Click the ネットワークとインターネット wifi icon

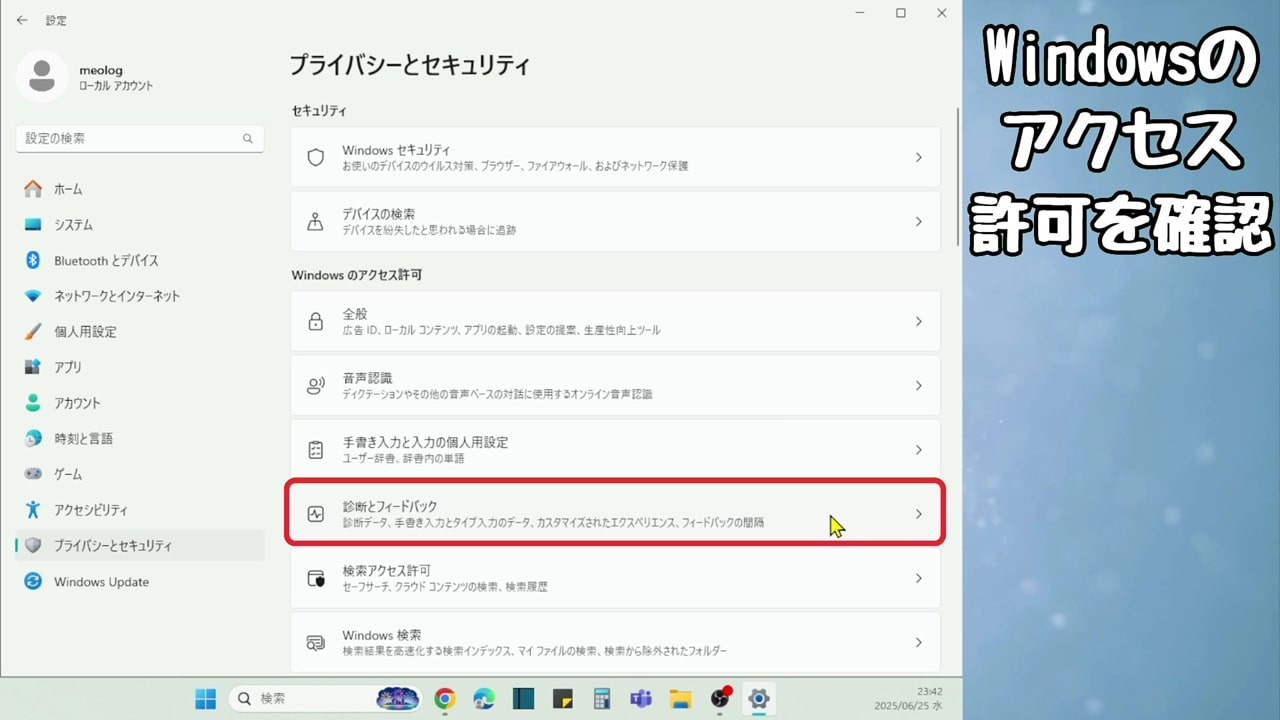point(33,296)
